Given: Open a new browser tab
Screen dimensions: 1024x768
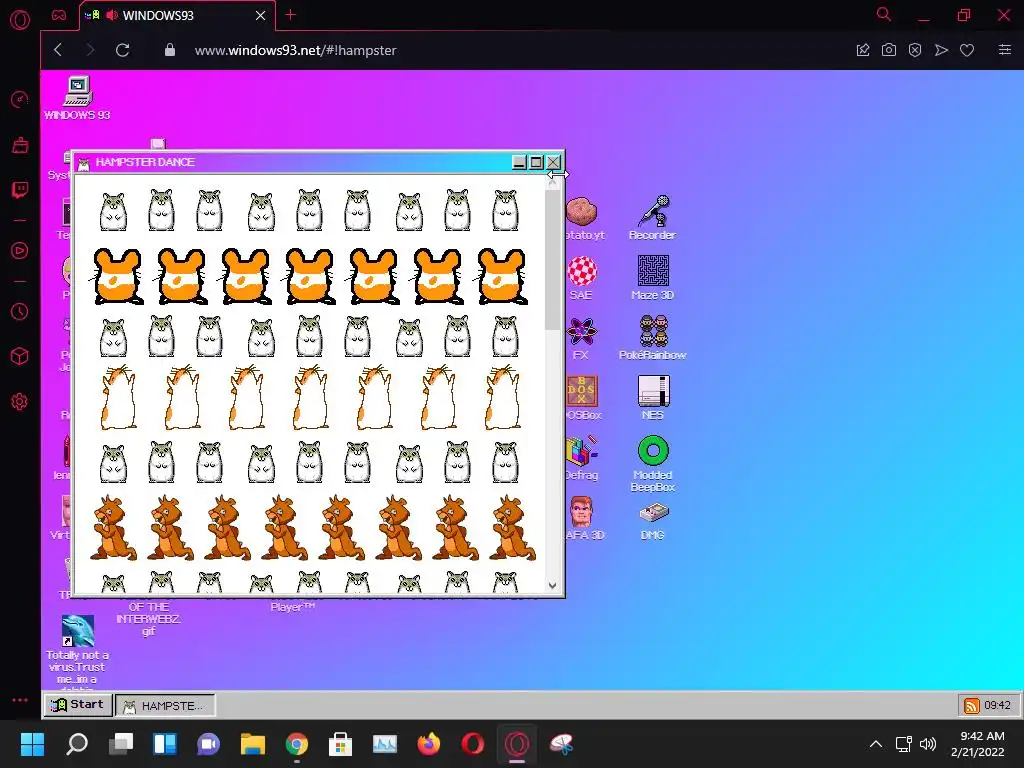Looking at the screenshot, I should point(291,15).
